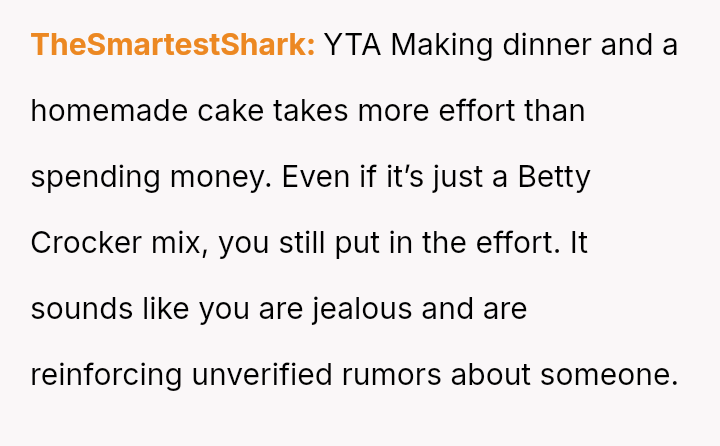Image resolution: width=720 pixels, height=446 pixels.
Task: Click the word "YTA" in the comment
Action: pyautogui.click(x=352, y=45)
